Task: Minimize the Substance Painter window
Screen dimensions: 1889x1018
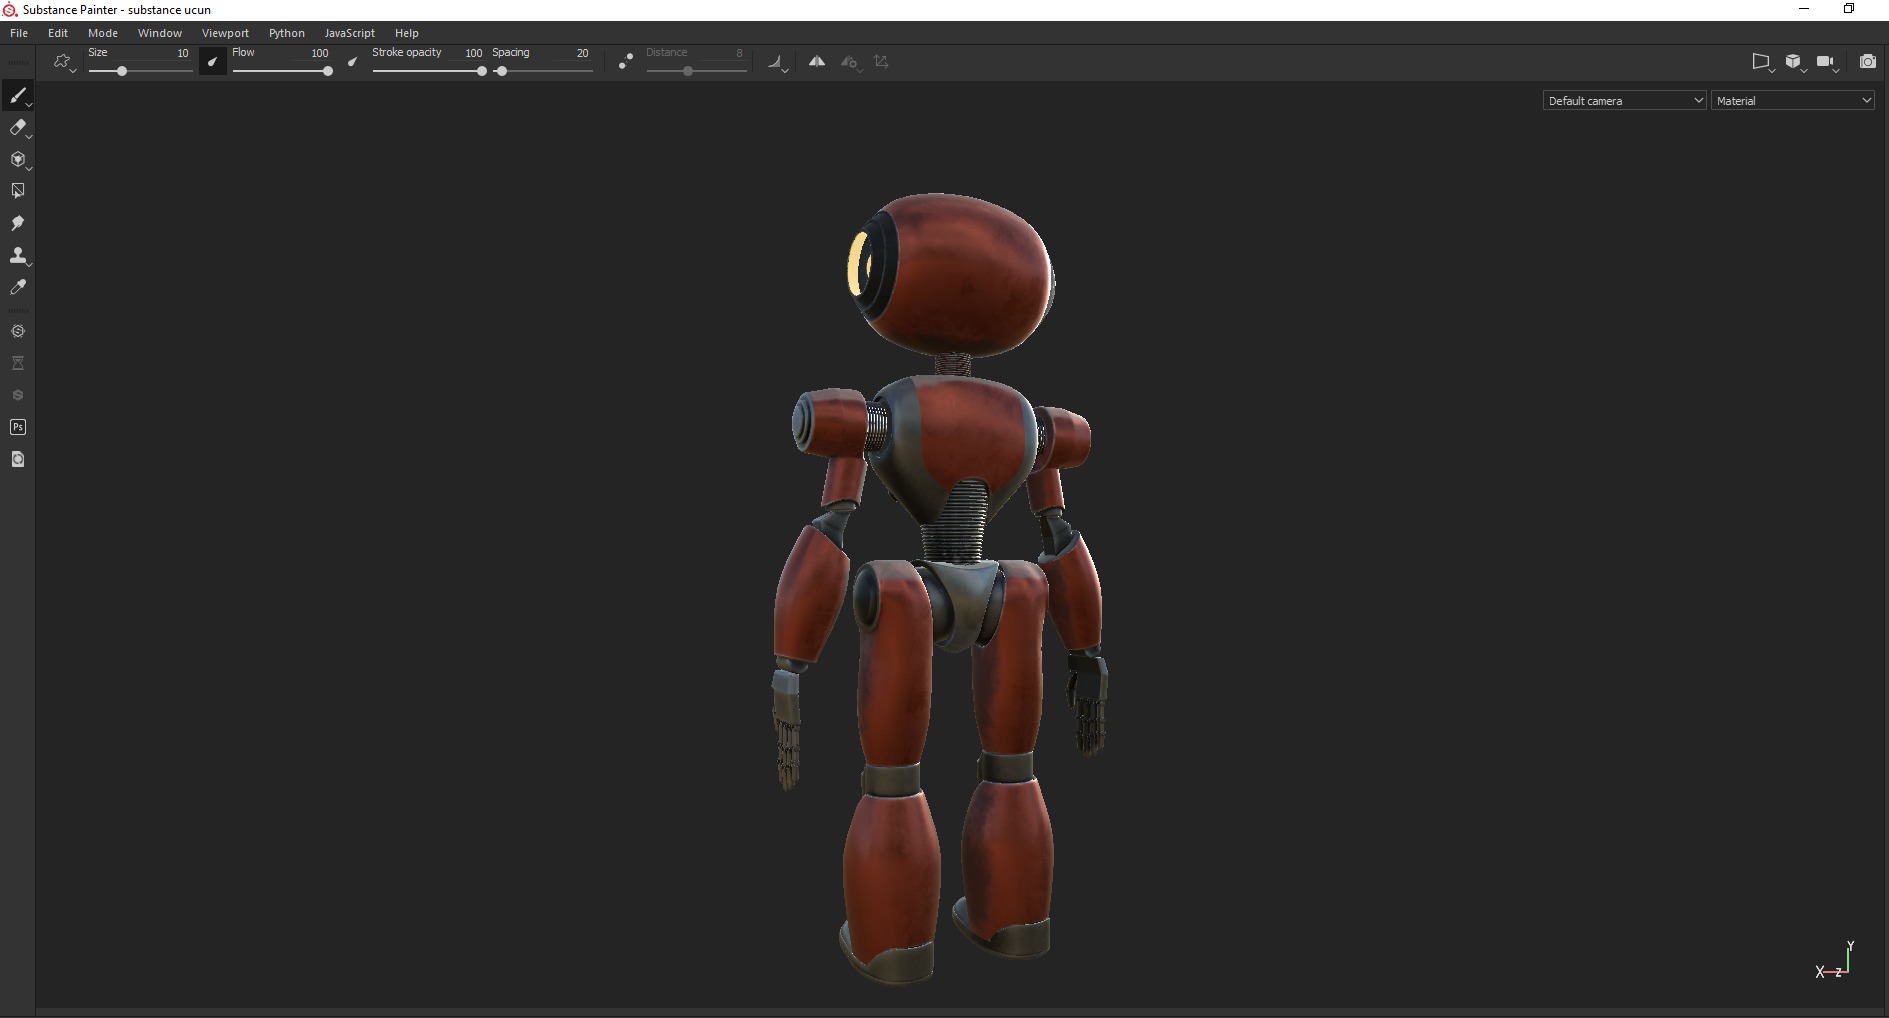Action: tap(1804, 9)
